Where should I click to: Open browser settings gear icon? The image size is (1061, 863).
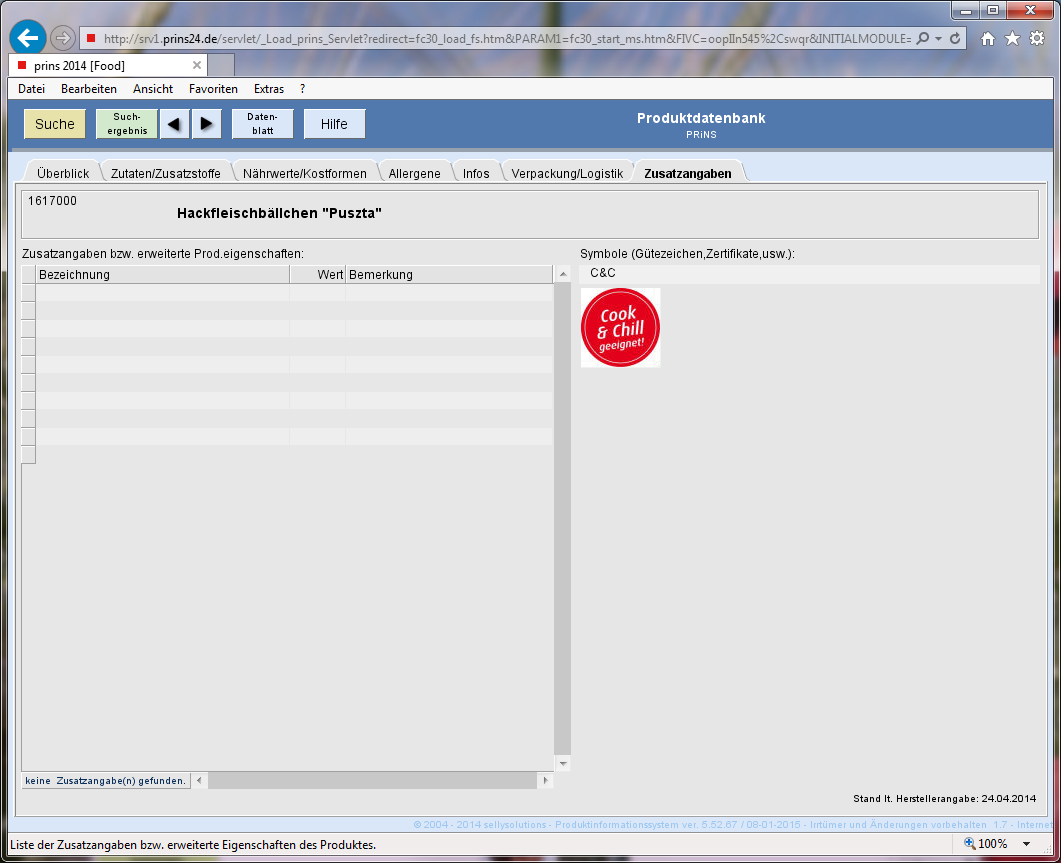pos(1037,39)
